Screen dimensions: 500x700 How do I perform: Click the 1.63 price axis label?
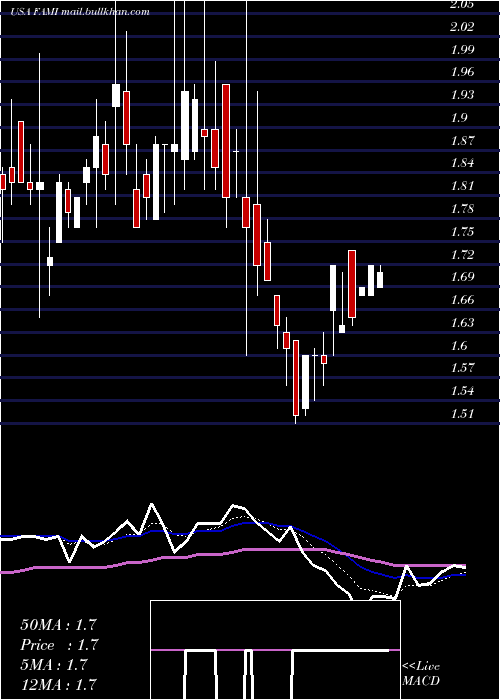click(461, 322)
